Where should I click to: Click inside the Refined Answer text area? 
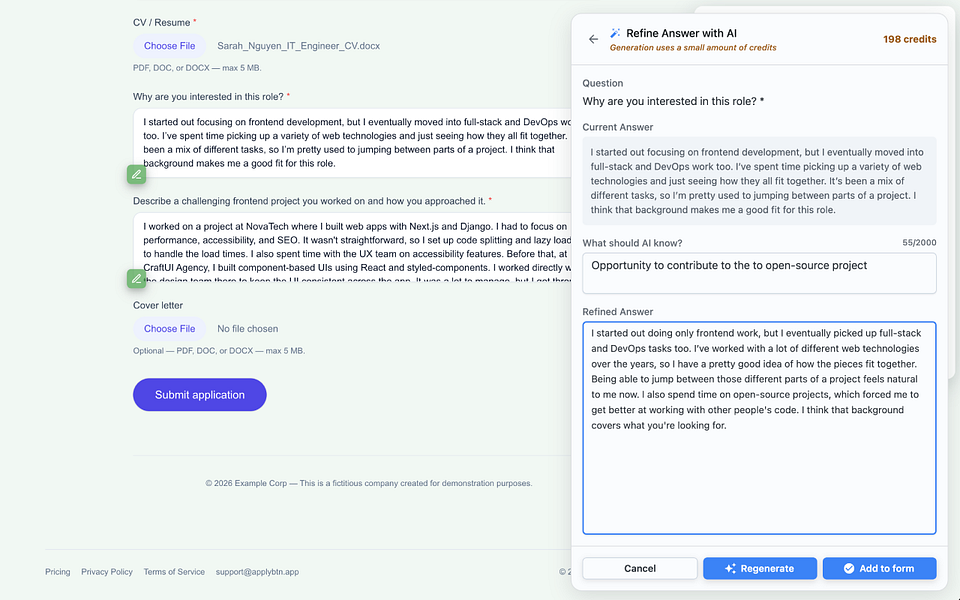pyautogui.click(x=759, y=428)
